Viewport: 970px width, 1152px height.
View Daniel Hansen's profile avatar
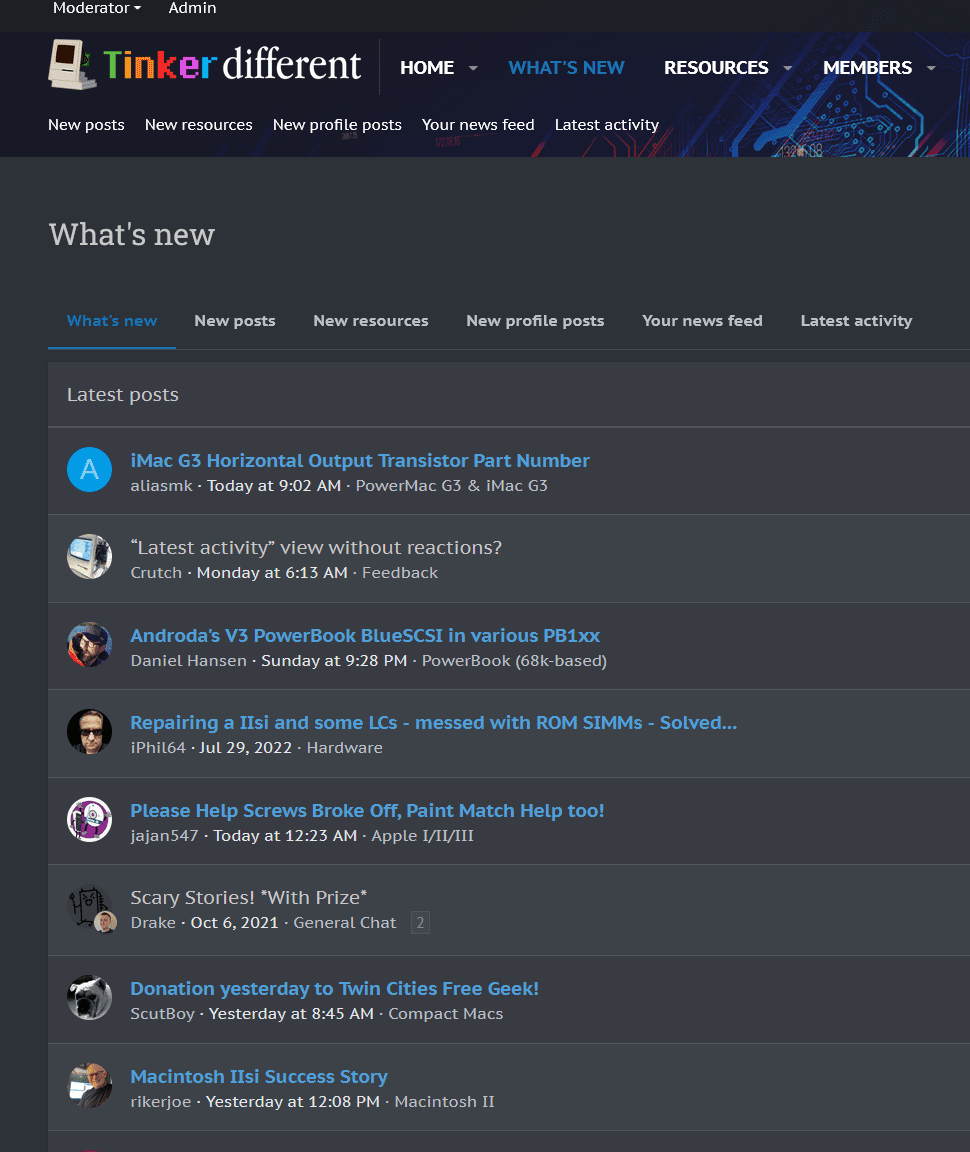[x=90, y=645]
